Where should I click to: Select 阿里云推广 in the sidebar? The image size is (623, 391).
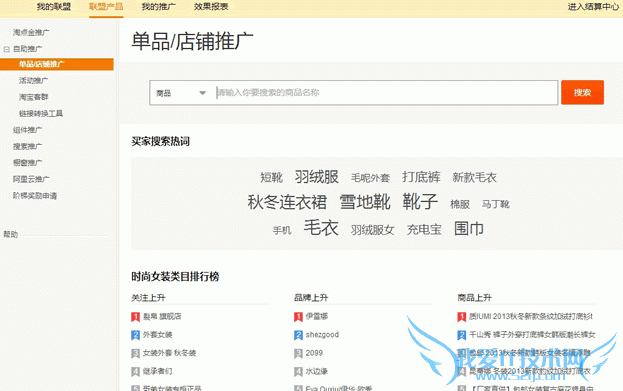(x=31, y=179)
